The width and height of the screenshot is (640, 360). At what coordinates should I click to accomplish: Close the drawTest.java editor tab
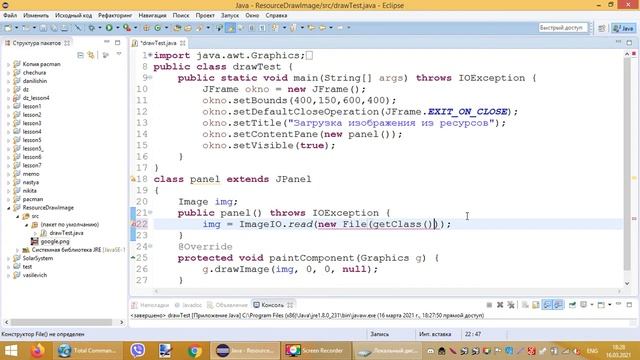click(x=182, y=43)
